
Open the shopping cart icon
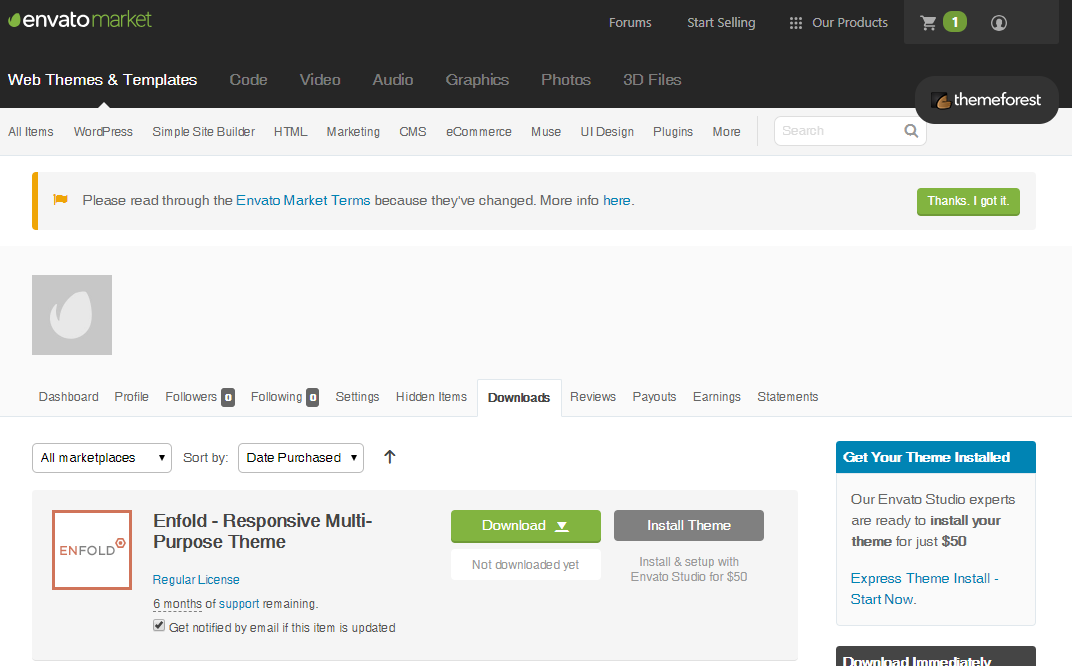pos(929,23)
